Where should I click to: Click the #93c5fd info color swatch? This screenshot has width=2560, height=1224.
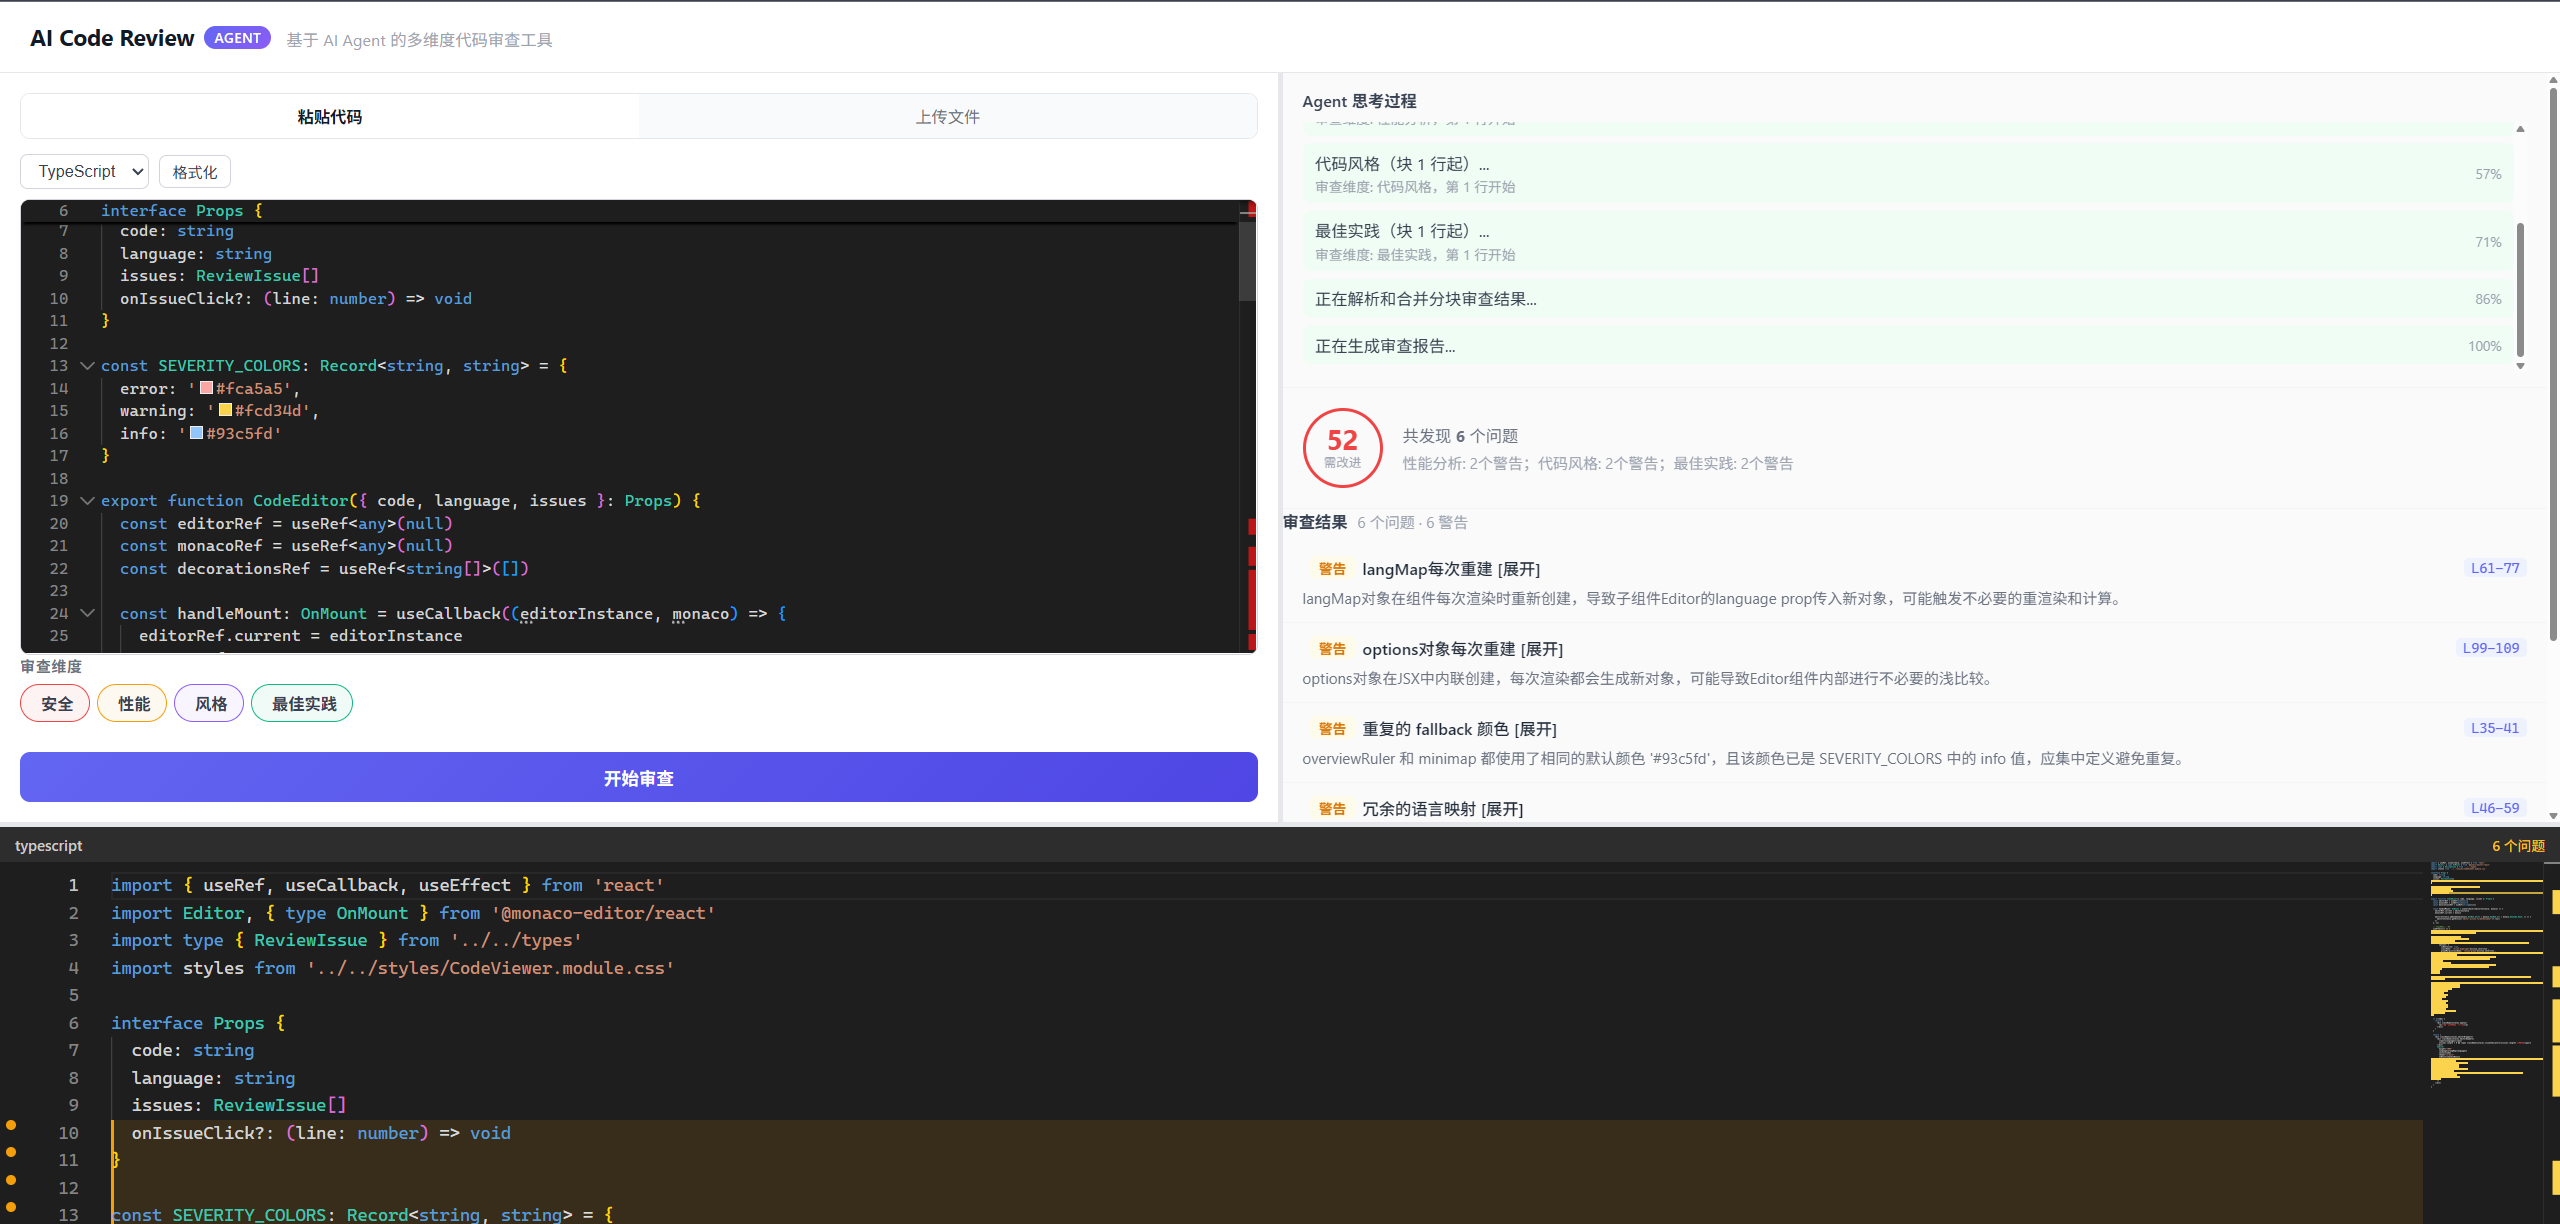[197, 433]
